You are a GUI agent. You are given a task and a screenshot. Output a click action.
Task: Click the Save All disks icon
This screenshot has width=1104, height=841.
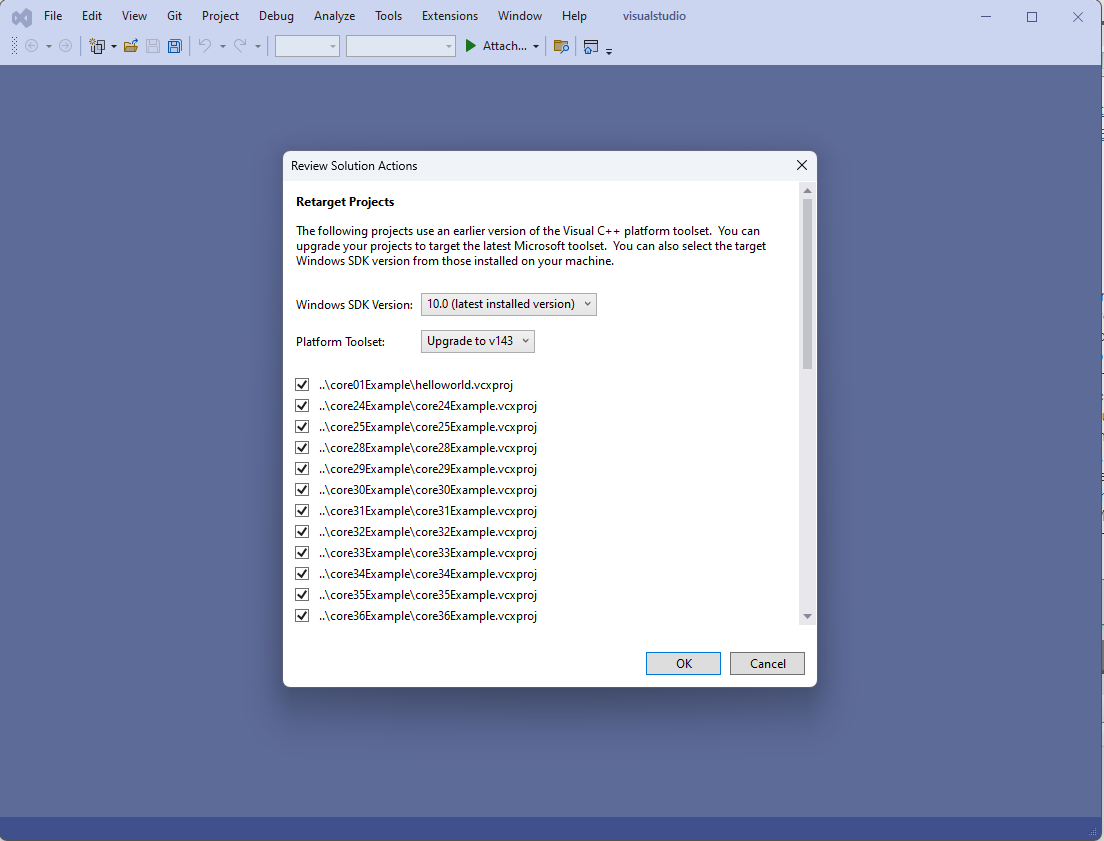point(175,46)
